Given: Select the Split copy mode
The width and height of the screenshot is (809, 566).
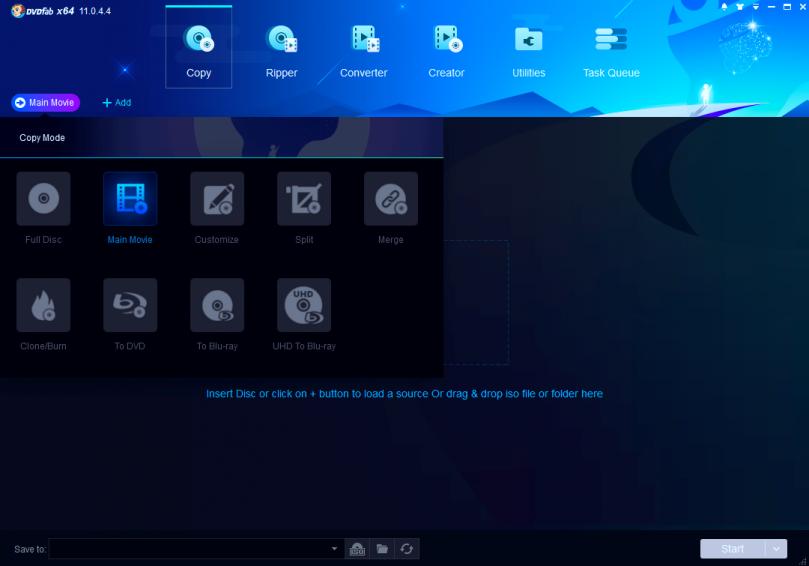Looking at the screenshot, I should (304, 199).
